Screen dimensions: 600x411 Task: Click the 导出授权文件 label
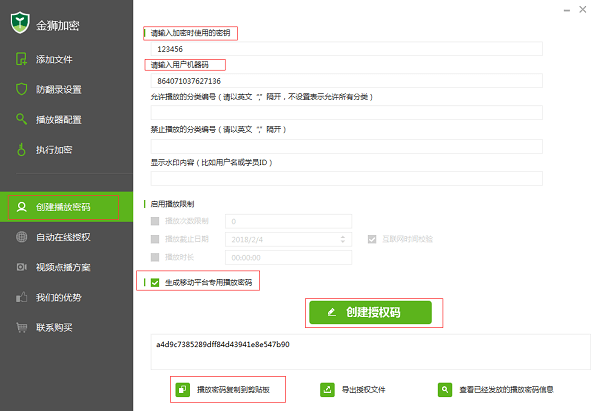pyautogui.click(x=364, y=390)
